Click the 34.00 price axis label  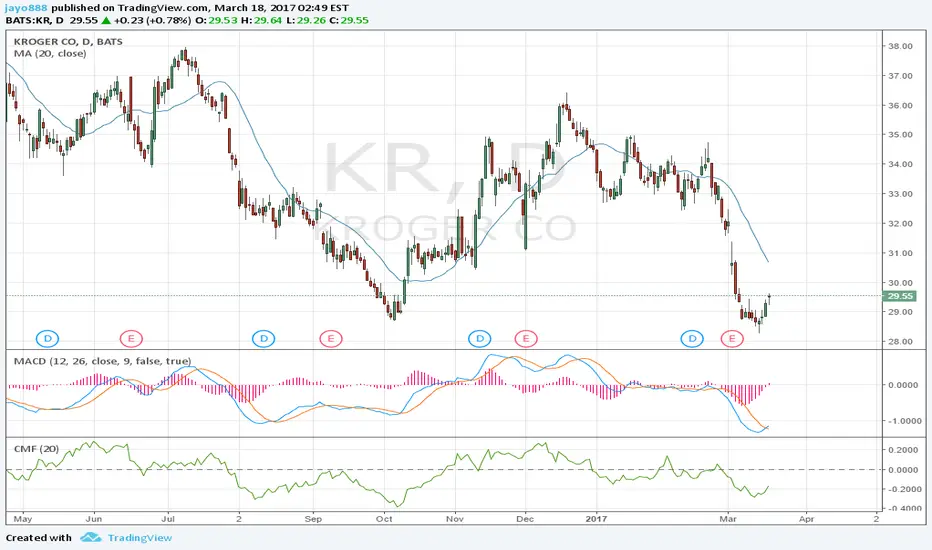[x=900, y=164]
